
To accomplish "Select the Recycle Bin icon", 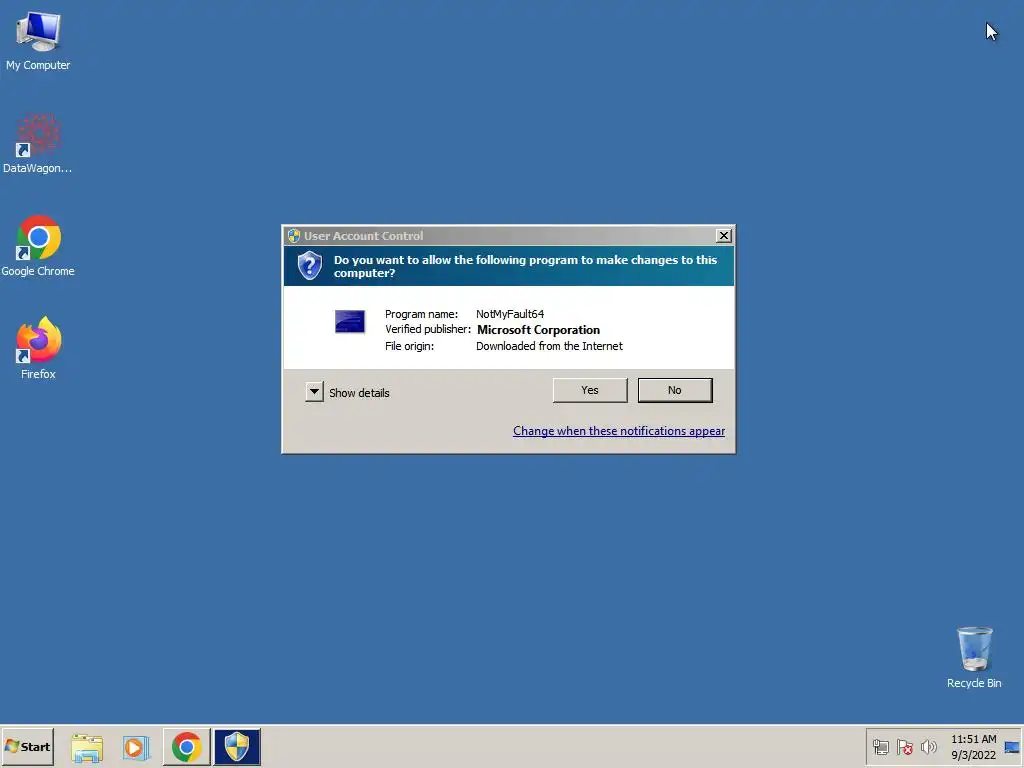I will tap(974, 658).
